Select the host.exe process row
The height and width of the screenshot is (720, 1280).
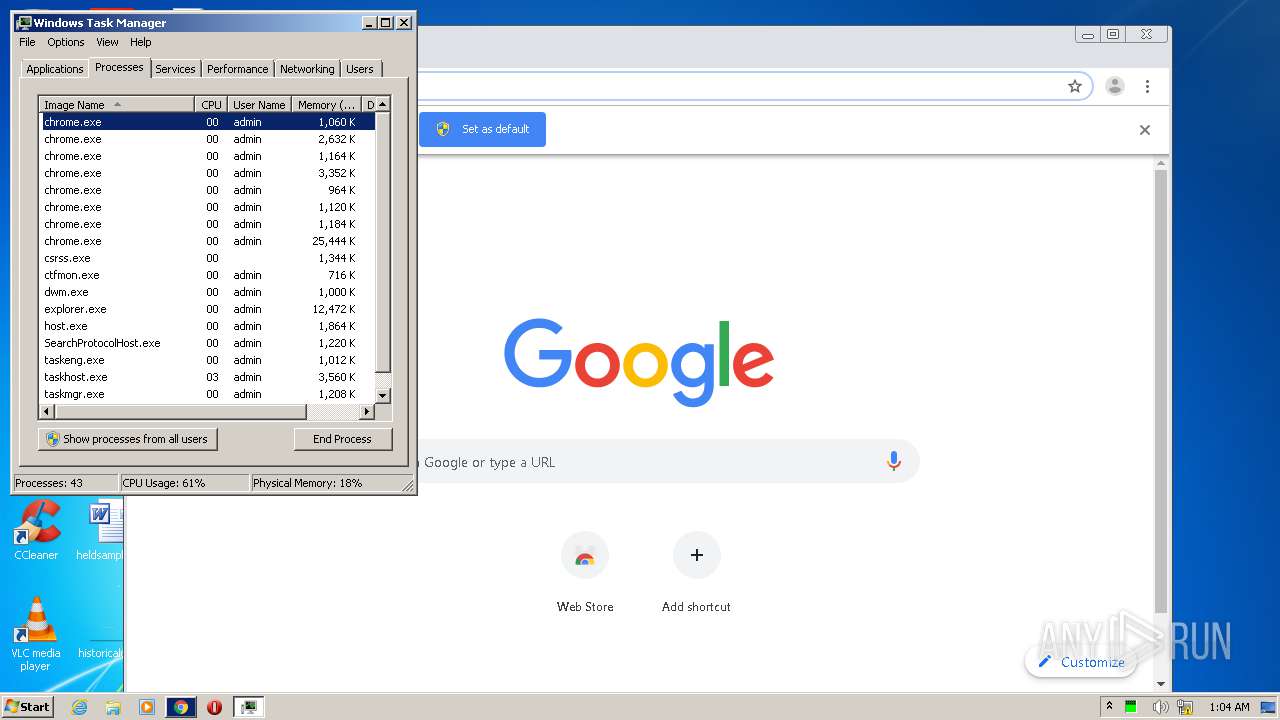pyautogui.click(x=207, y=326)
